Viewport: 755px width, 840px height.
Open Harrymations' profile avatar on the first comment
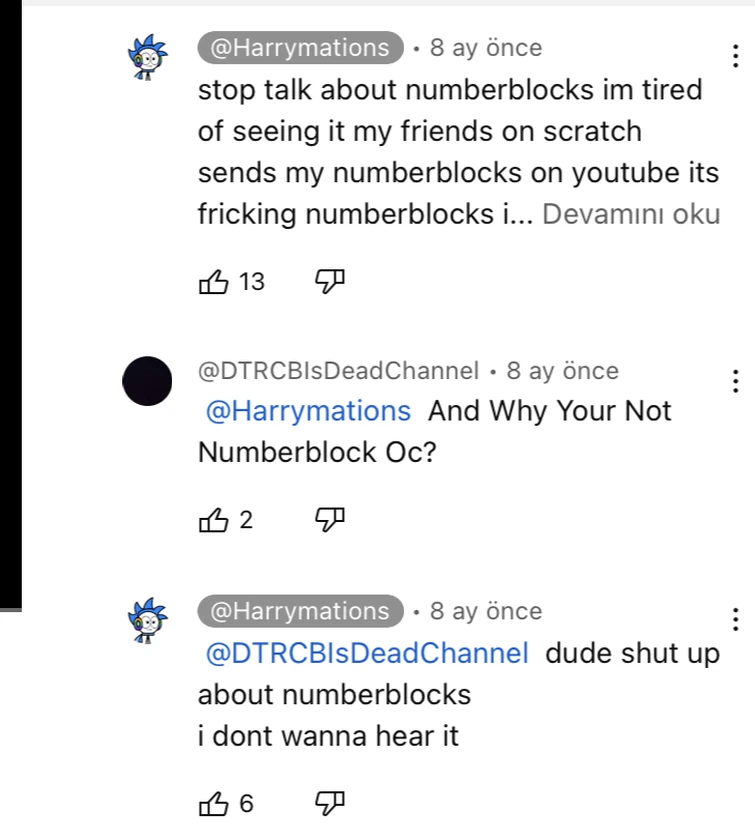(x=146, y=57)
